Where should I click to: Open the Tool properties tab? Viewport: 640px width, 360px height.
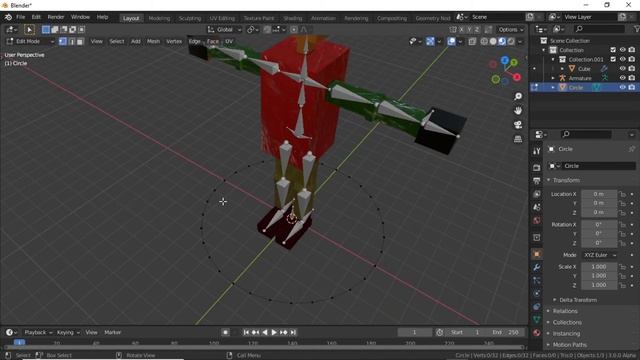(537, 151)
